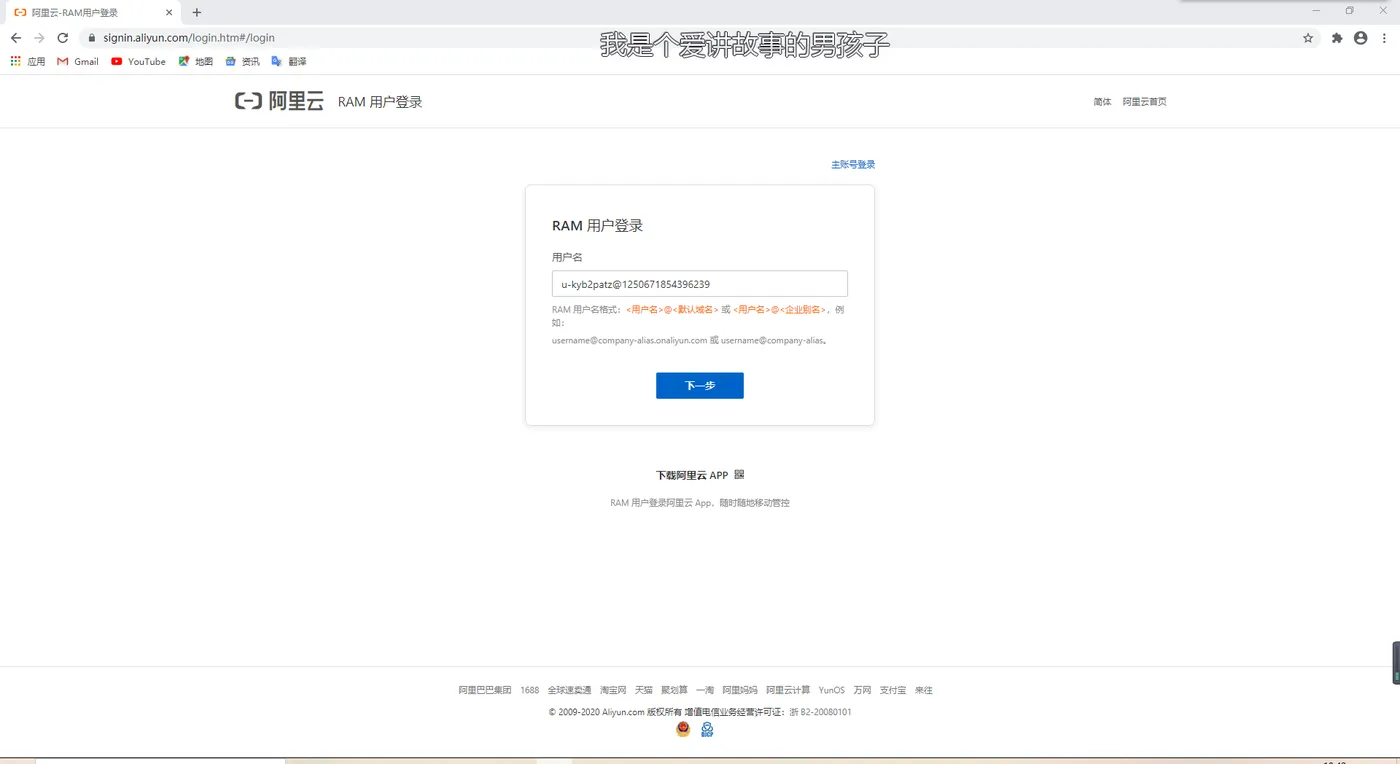Open the 一淘 footer link

click(705, 690)
